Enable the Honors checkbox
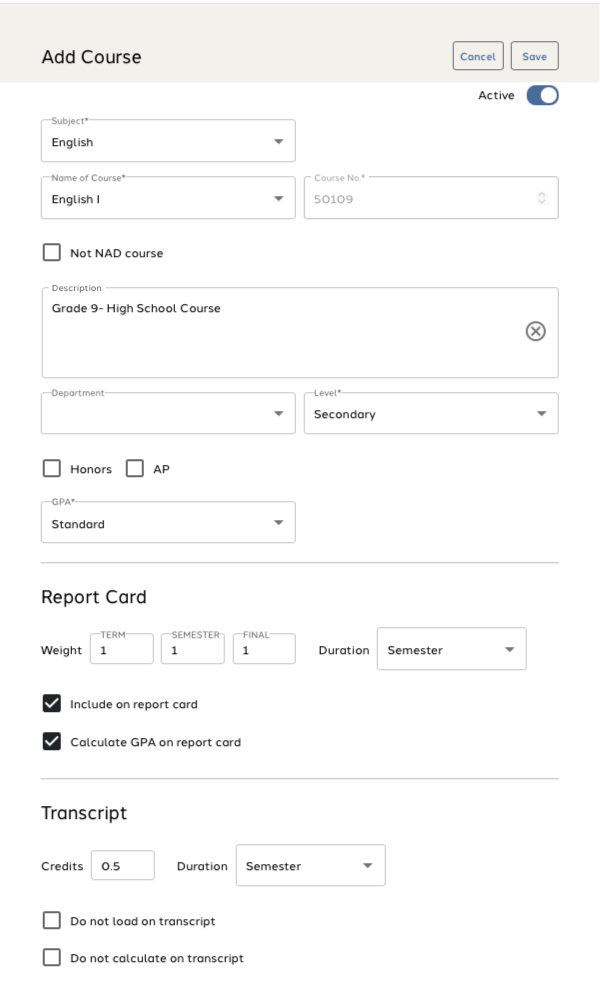This screenshot has width=600, height=984. click(52, 469)
